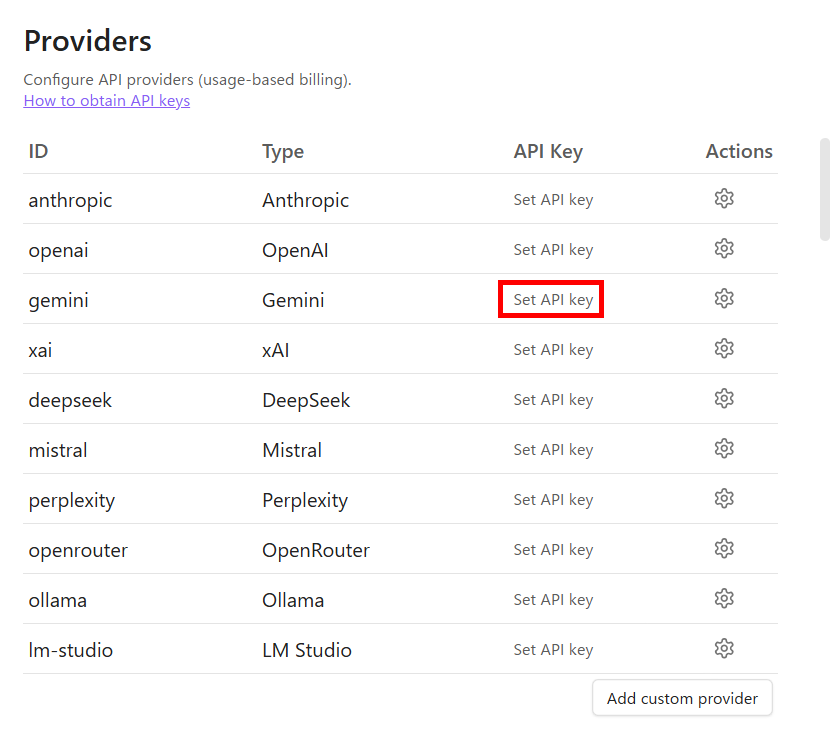Click the Configure API providers description text
The height and width of the screenshot is (747, 830).
tap(187, 80)
